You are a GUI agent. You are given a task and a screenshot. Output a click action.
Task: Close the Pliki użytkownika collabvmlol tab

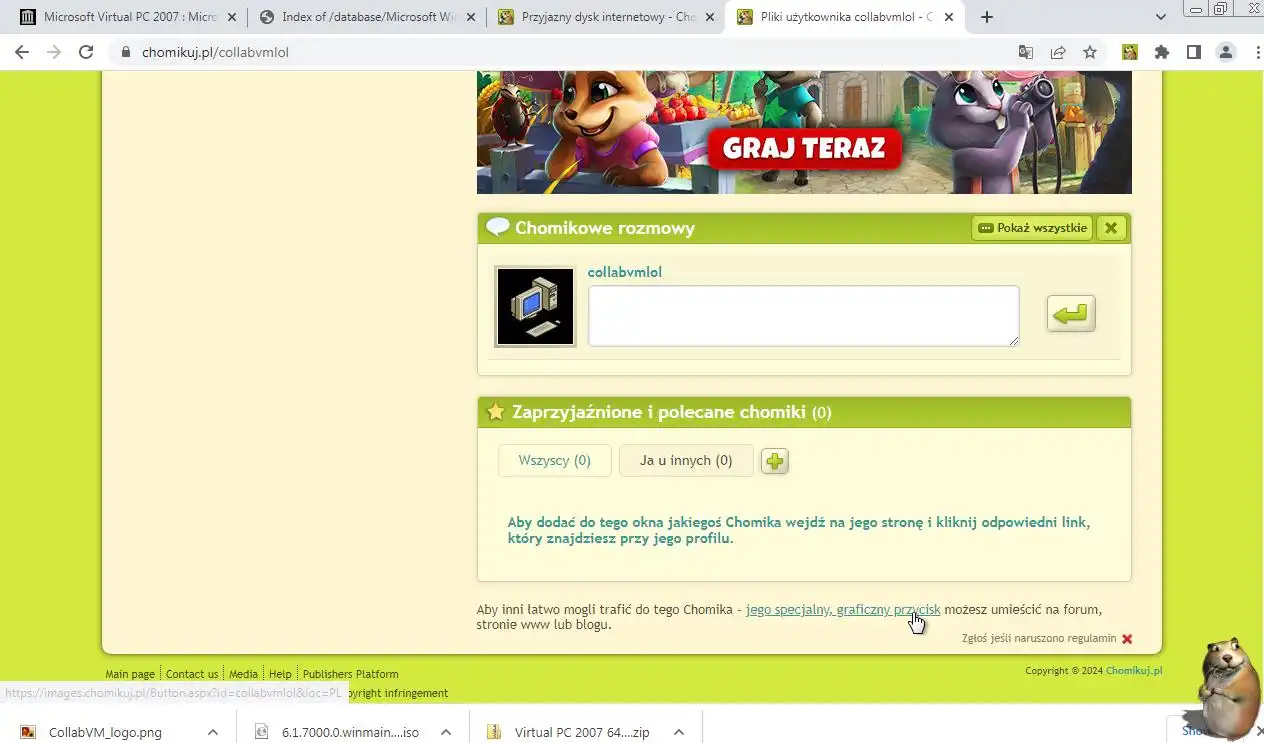coord(949,17)
